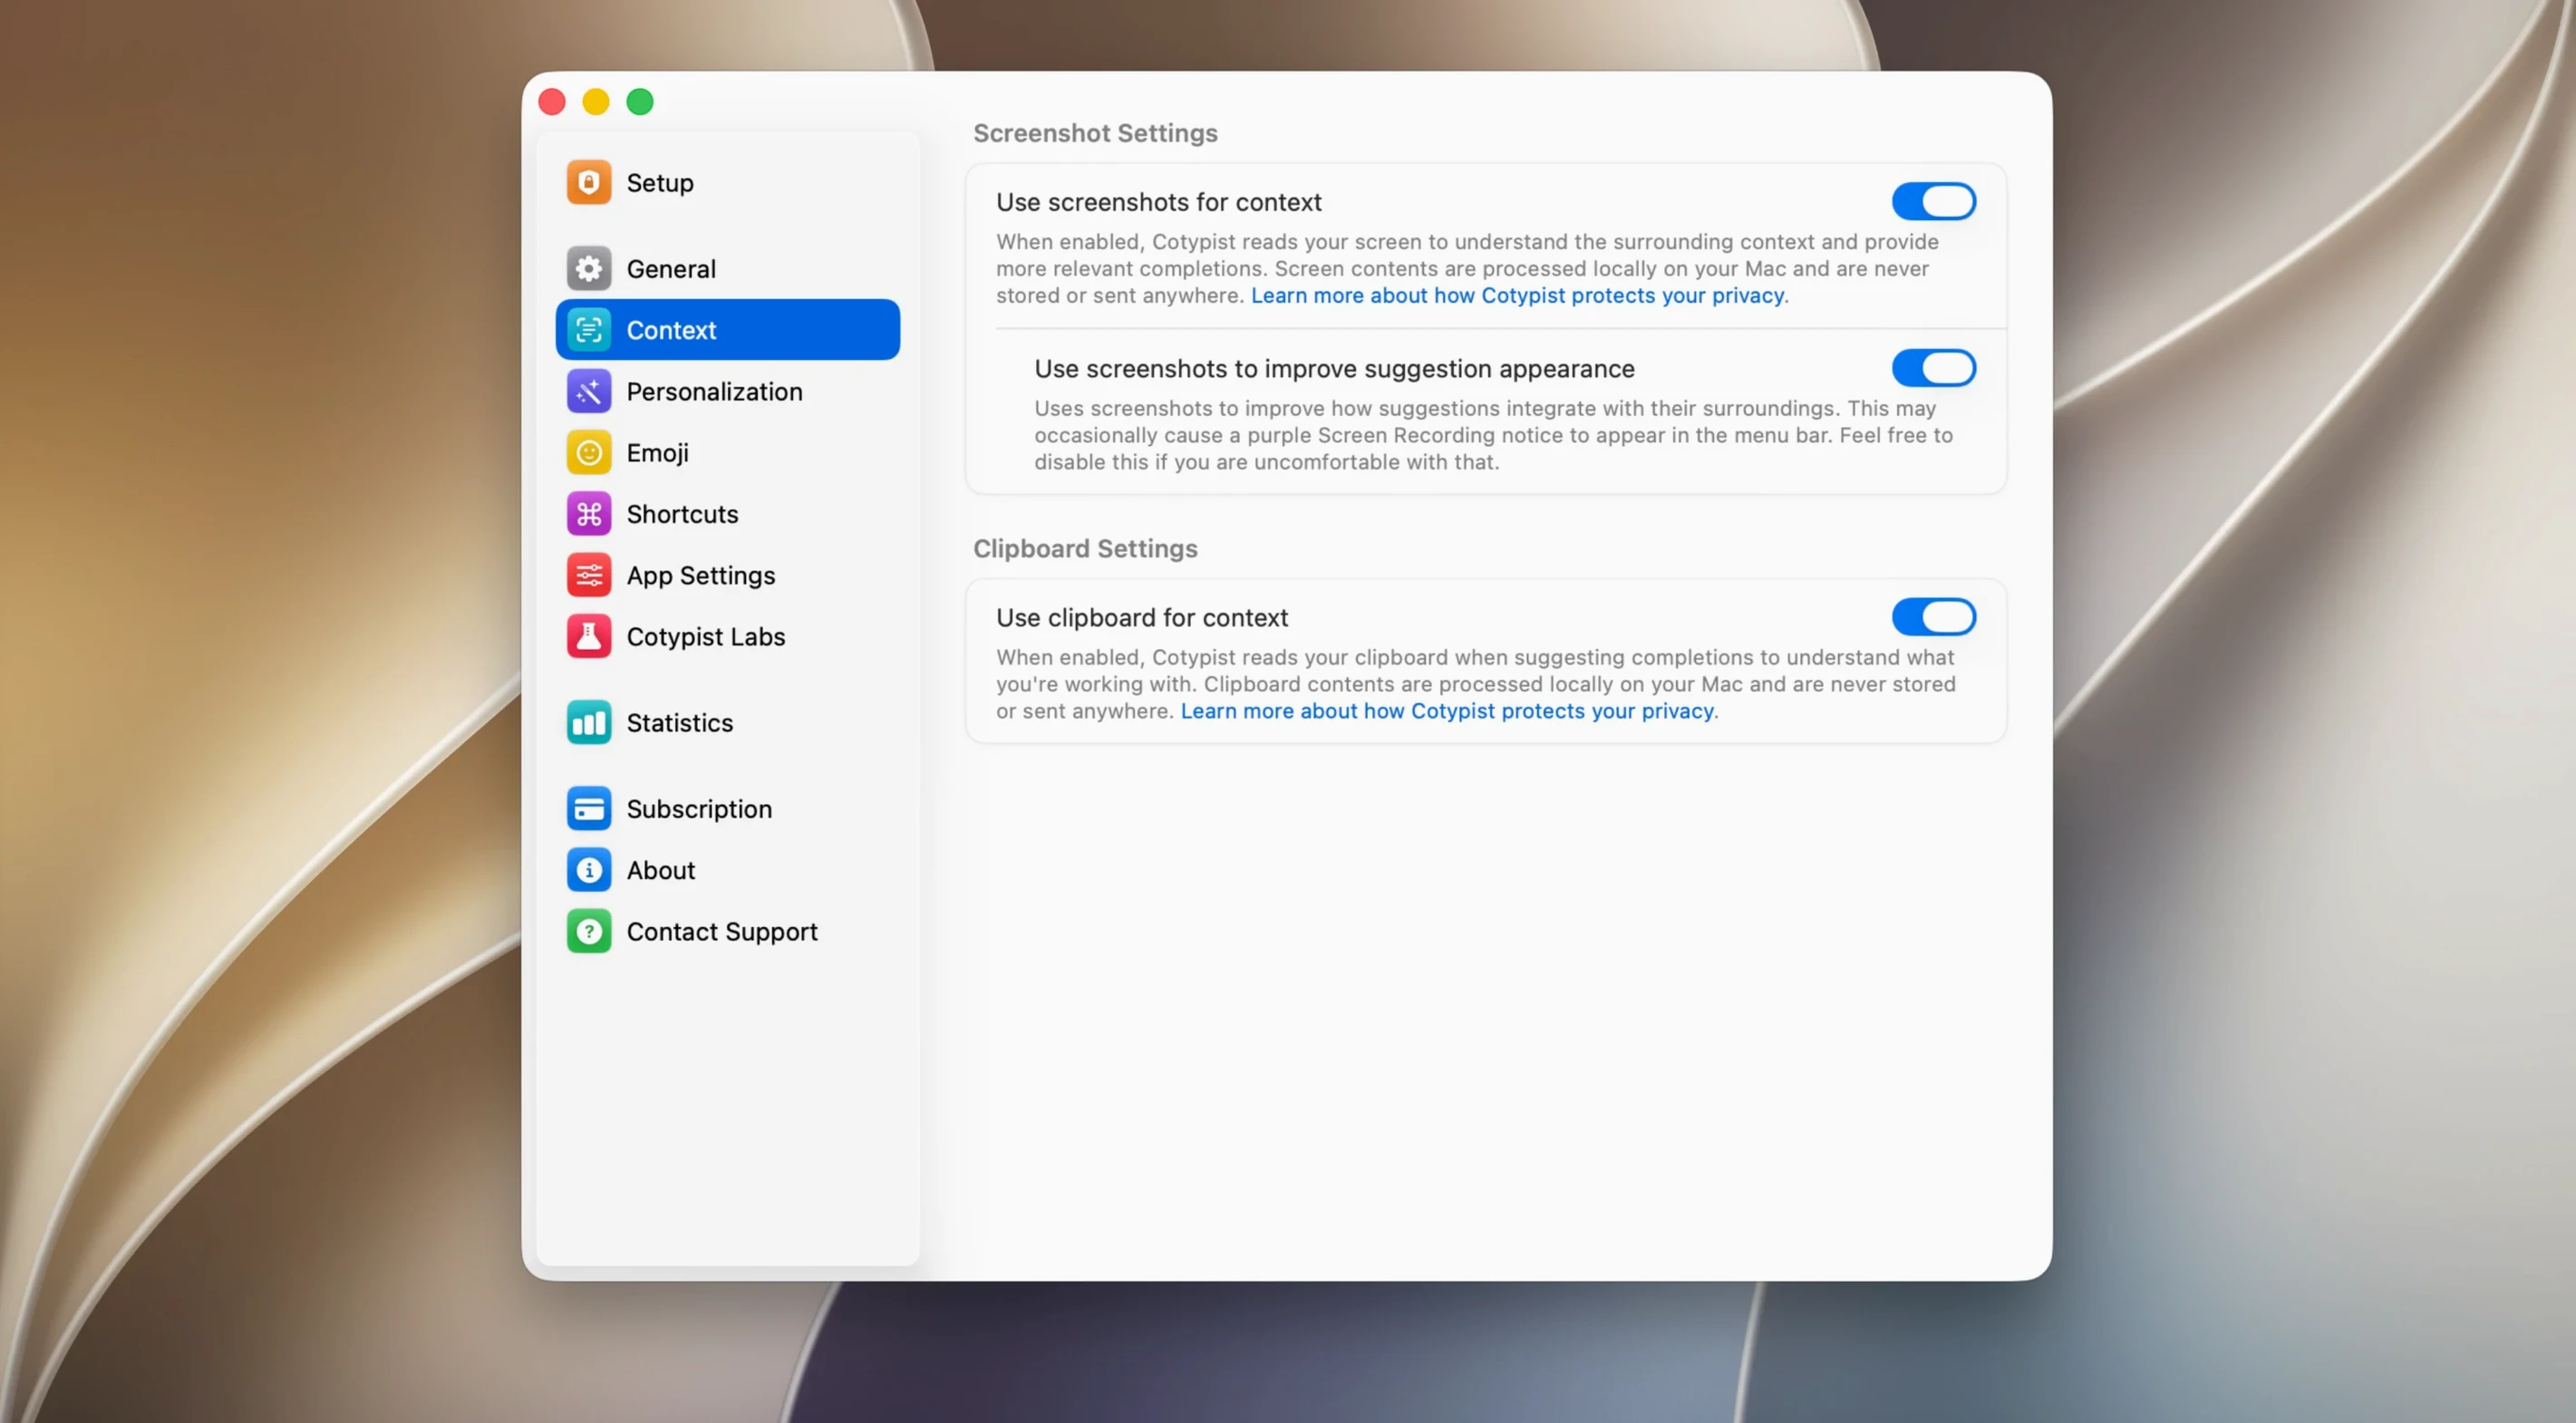Go to the Shortcuts section label
The width and height of the screenshot is (2576, 1423).
682,514
